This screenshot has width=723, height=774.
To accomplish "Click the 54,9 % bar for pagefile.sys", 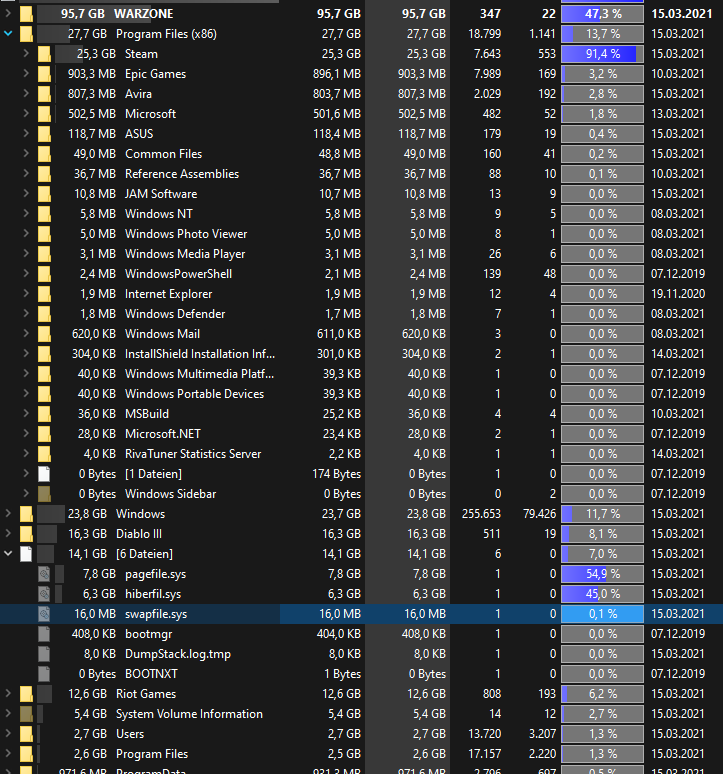I will 603,574.
